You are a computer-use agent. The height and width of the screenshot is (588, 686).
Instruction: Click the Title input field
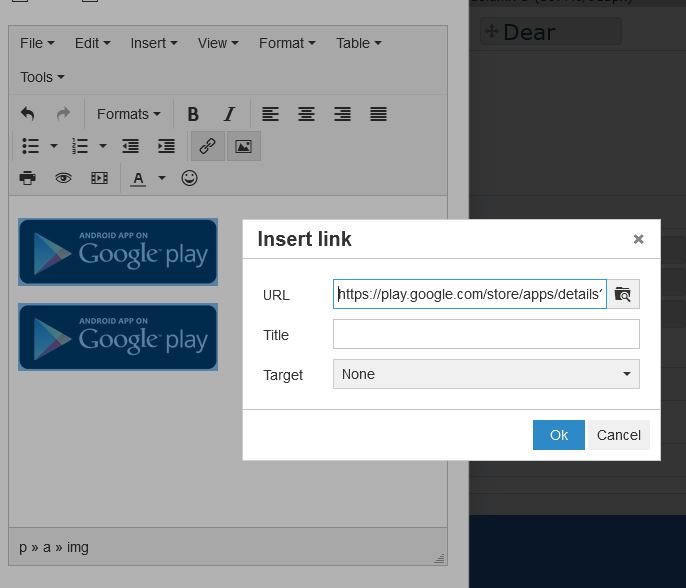pos(486,334)
